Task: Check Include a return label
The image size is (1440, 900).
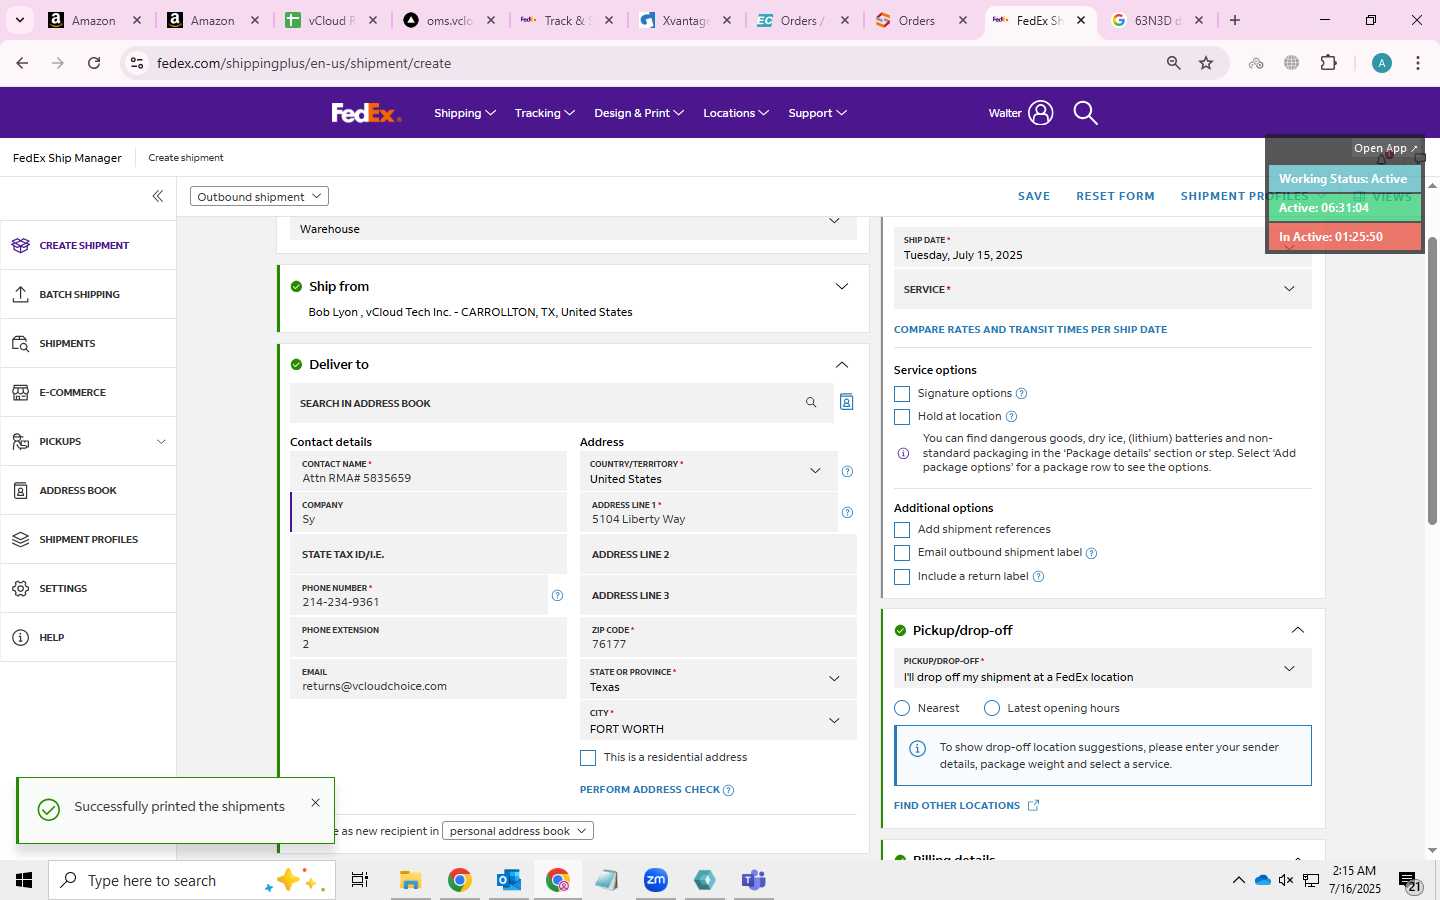Action: [902, 577]
